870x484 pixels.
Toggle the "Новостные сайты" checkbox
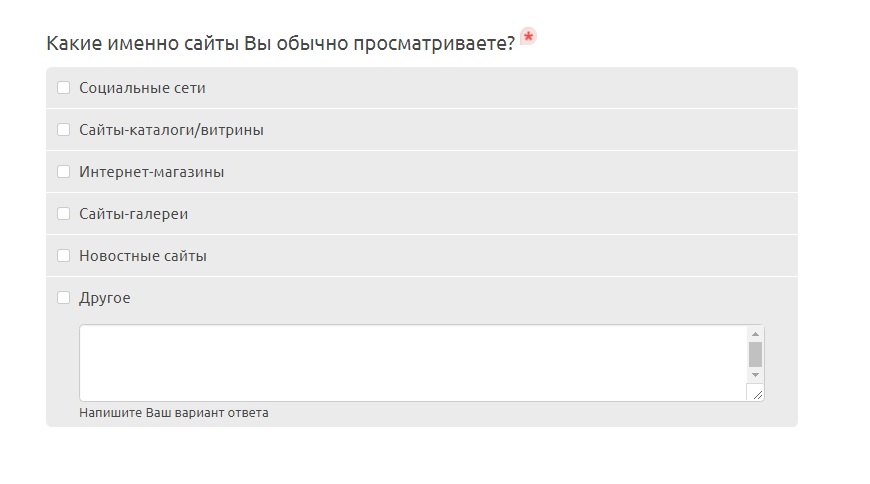coord(64,256)
